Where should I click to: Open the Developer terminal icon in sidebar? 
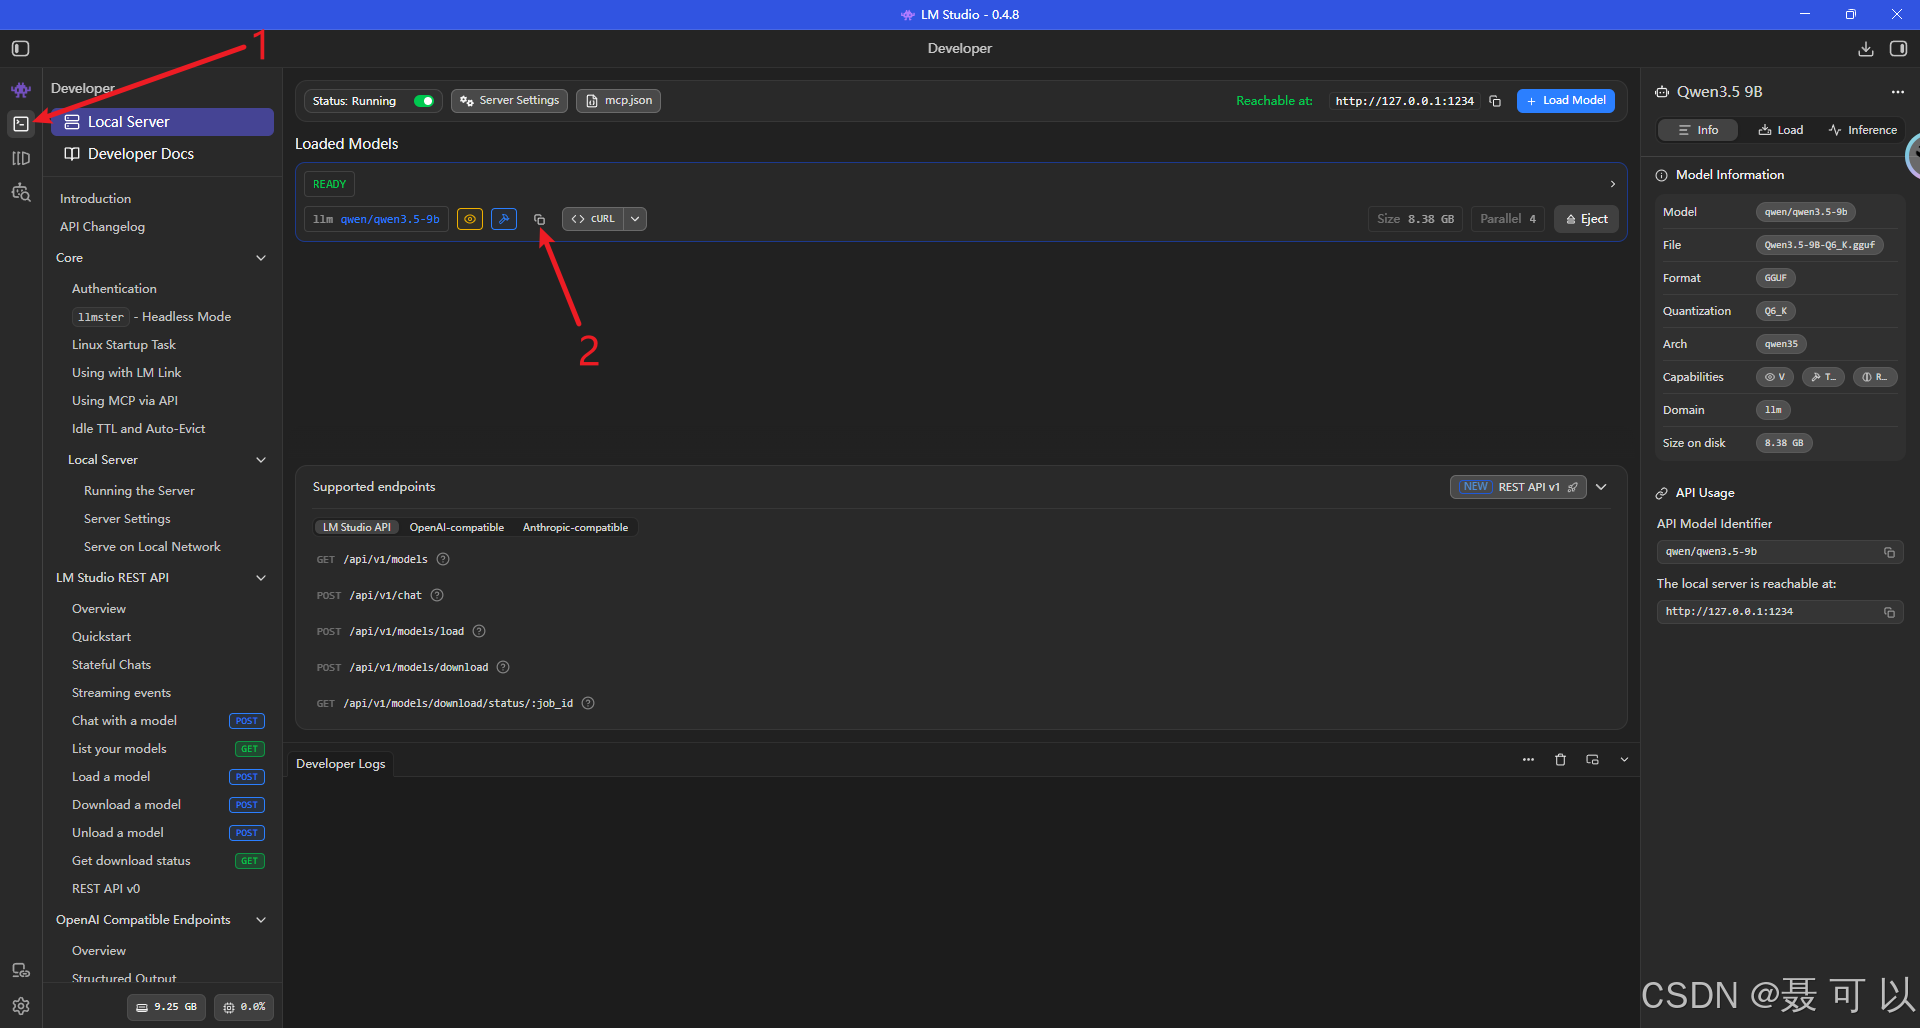(x=21, y=124)
